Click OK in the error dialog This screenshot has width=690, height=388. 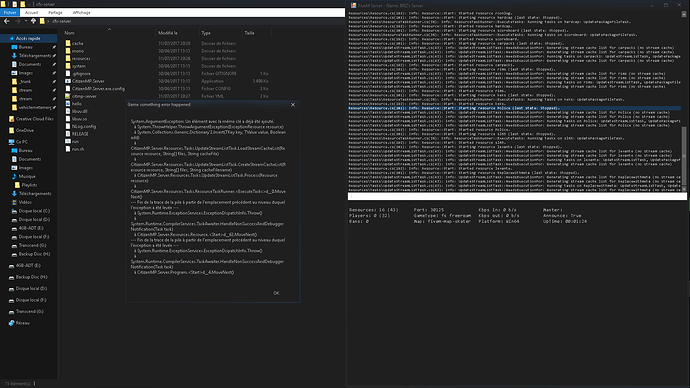(x=276, y=293)
